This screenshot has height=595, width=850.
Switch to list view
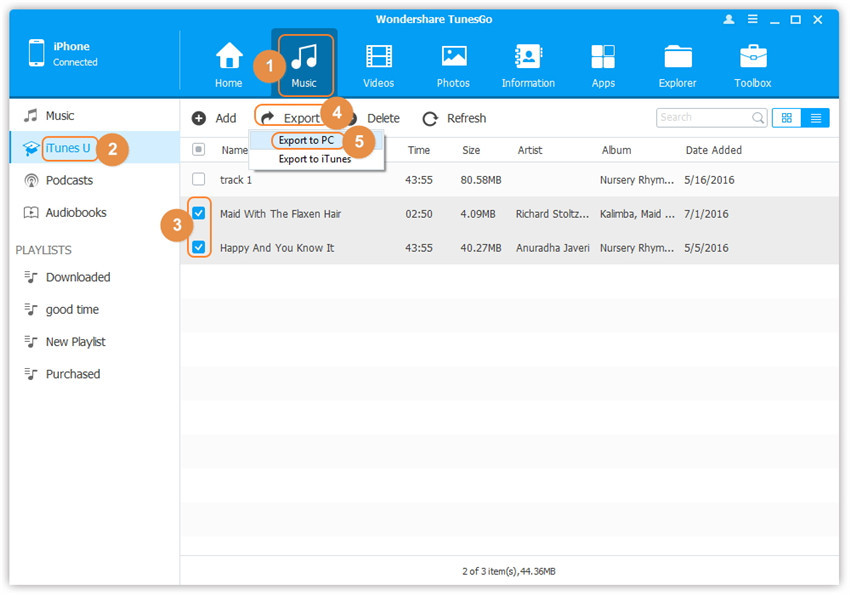tap(815, 118)
